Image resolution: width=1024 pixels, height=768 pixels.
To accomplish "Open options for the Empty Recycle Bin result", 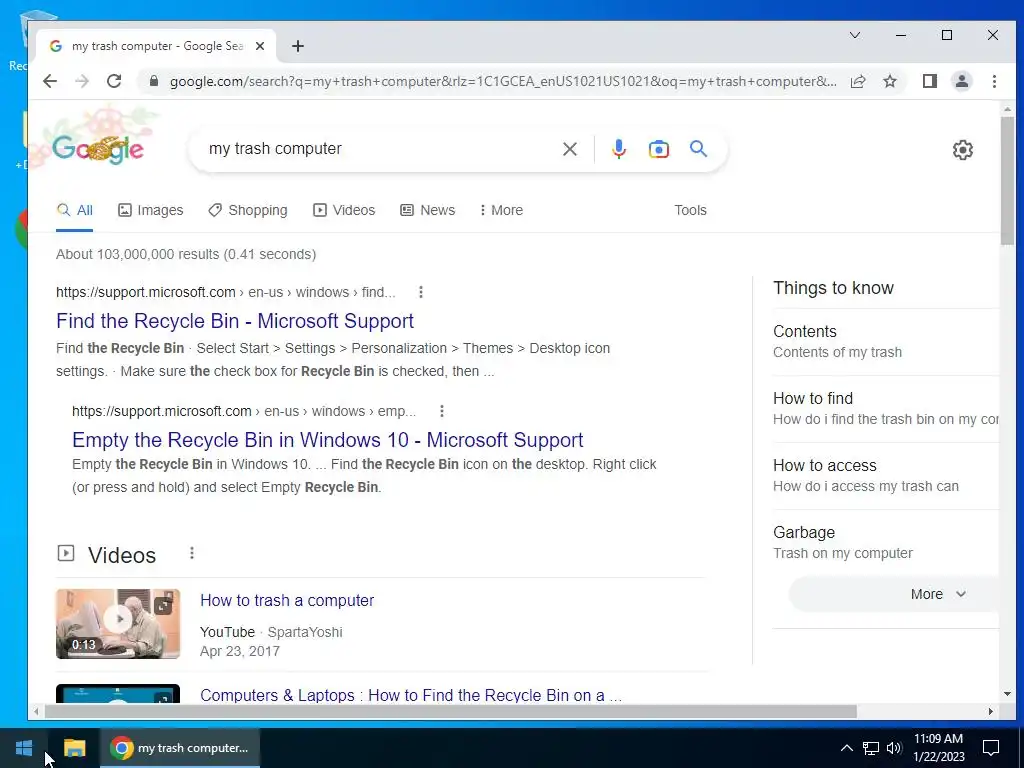I will (441, 411).
